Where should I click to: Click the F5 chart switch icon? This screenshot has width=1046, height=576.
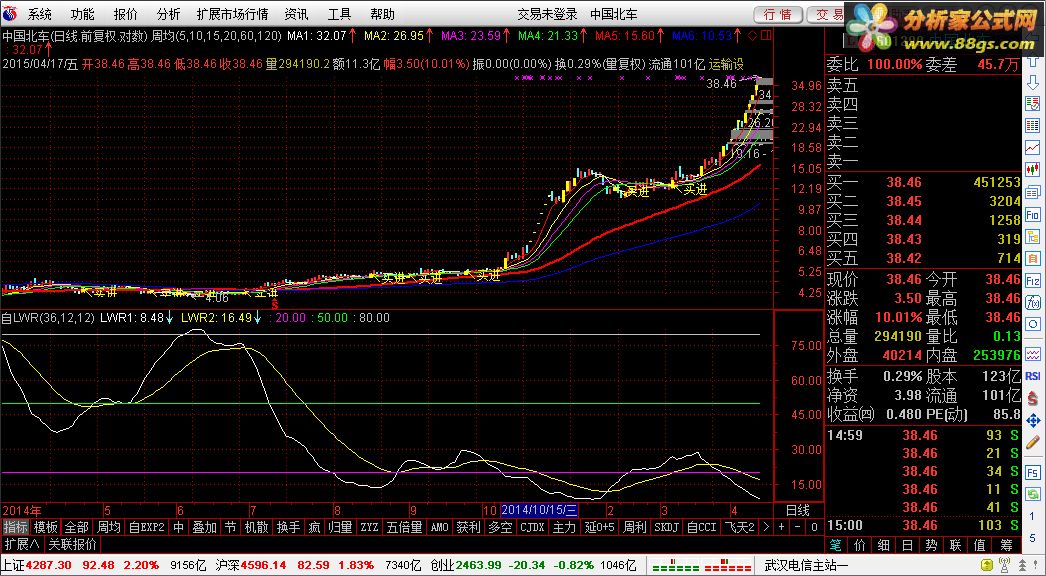coord(1033,472)
